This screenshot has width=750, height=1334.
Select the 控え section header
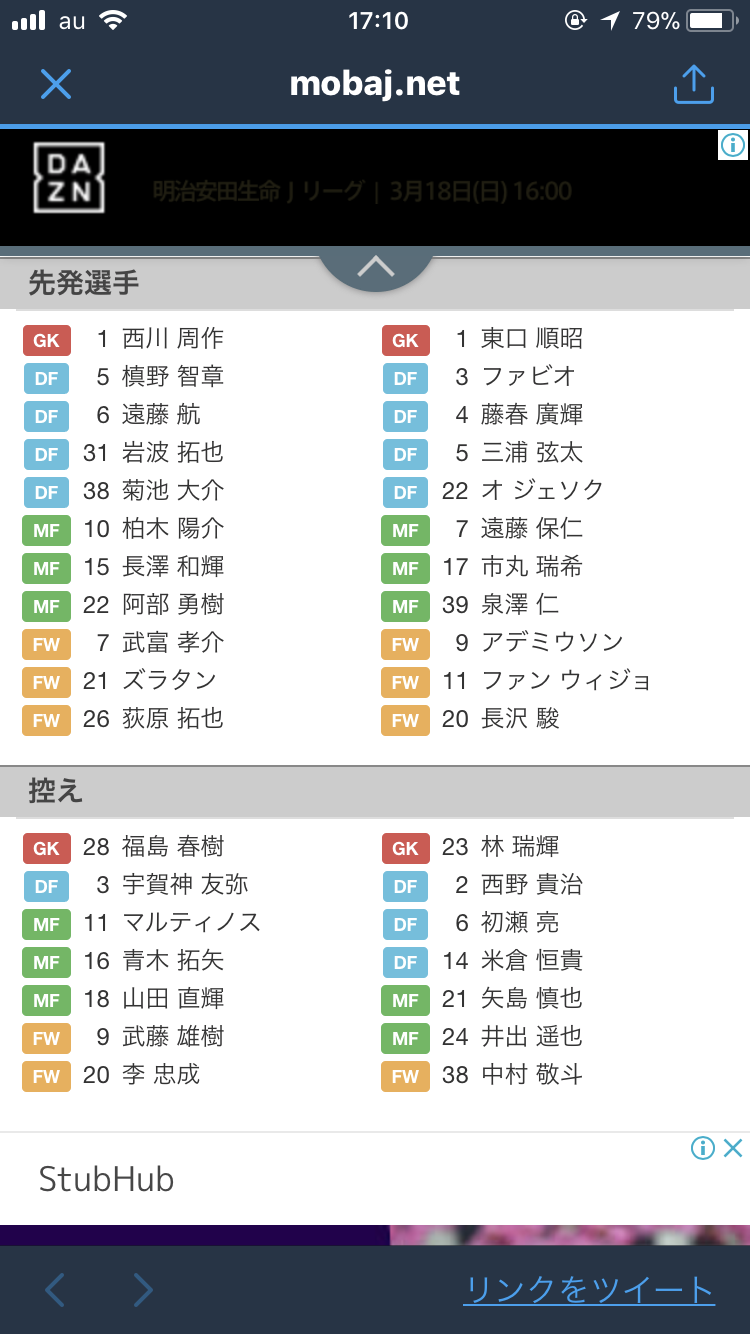tap(56, 791)
